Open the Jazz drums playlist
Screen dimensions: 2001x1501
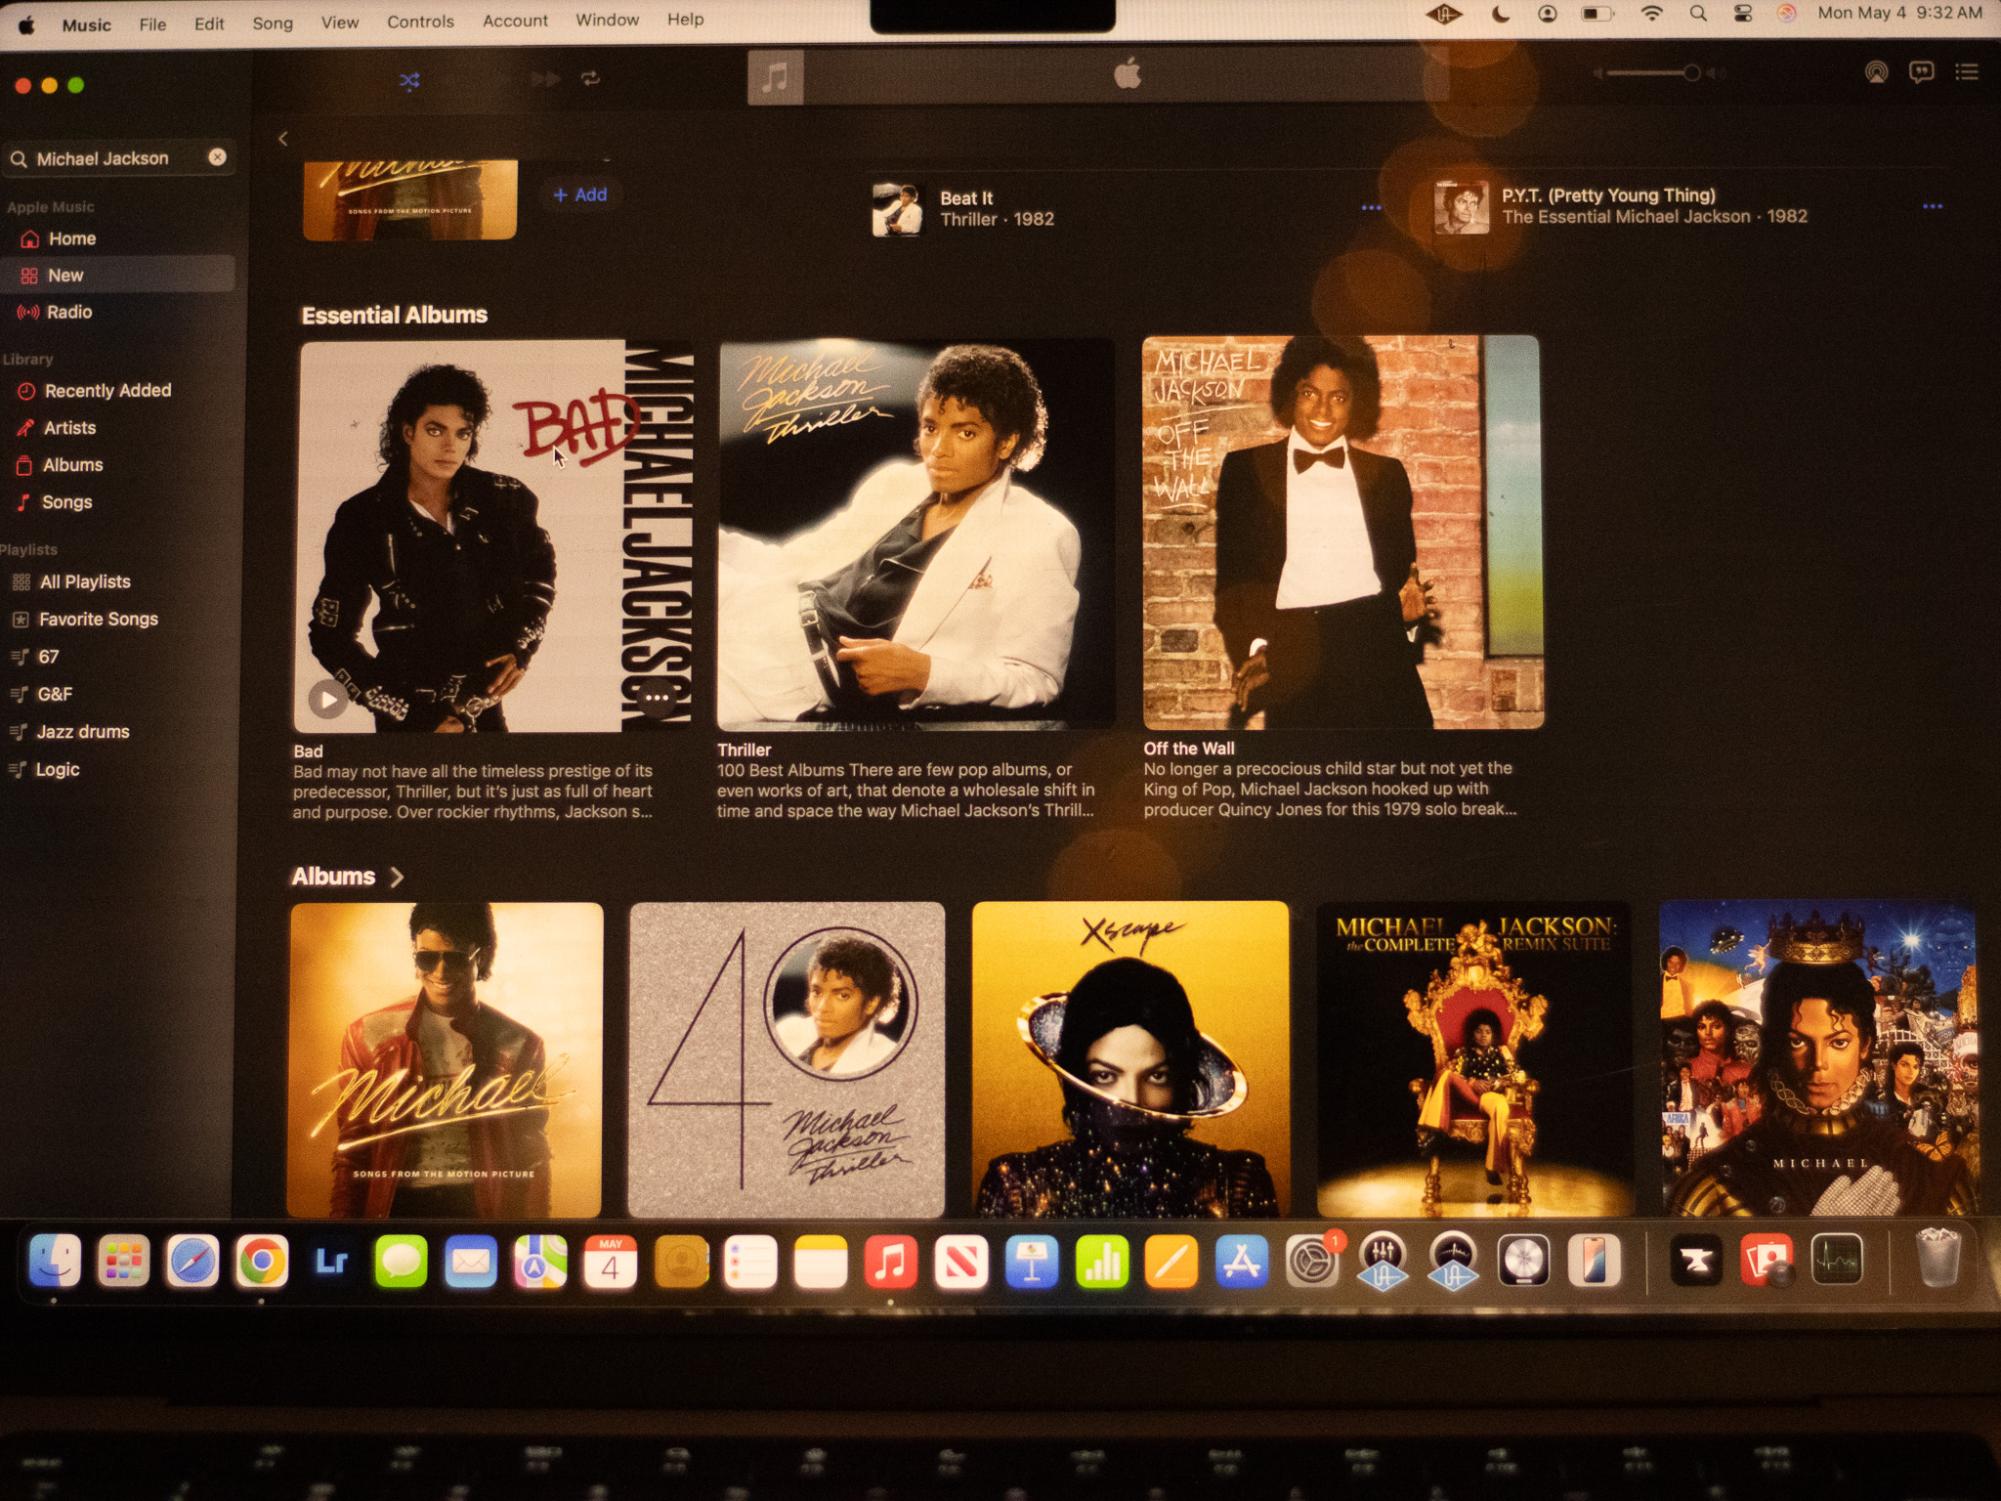pos(118,732)
